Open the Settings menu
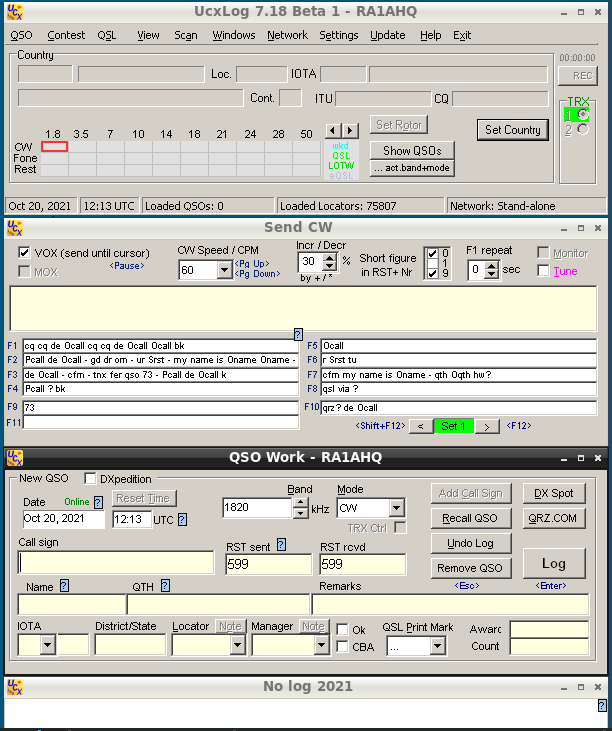Viewport: 612px width, 731px height. 339,35
